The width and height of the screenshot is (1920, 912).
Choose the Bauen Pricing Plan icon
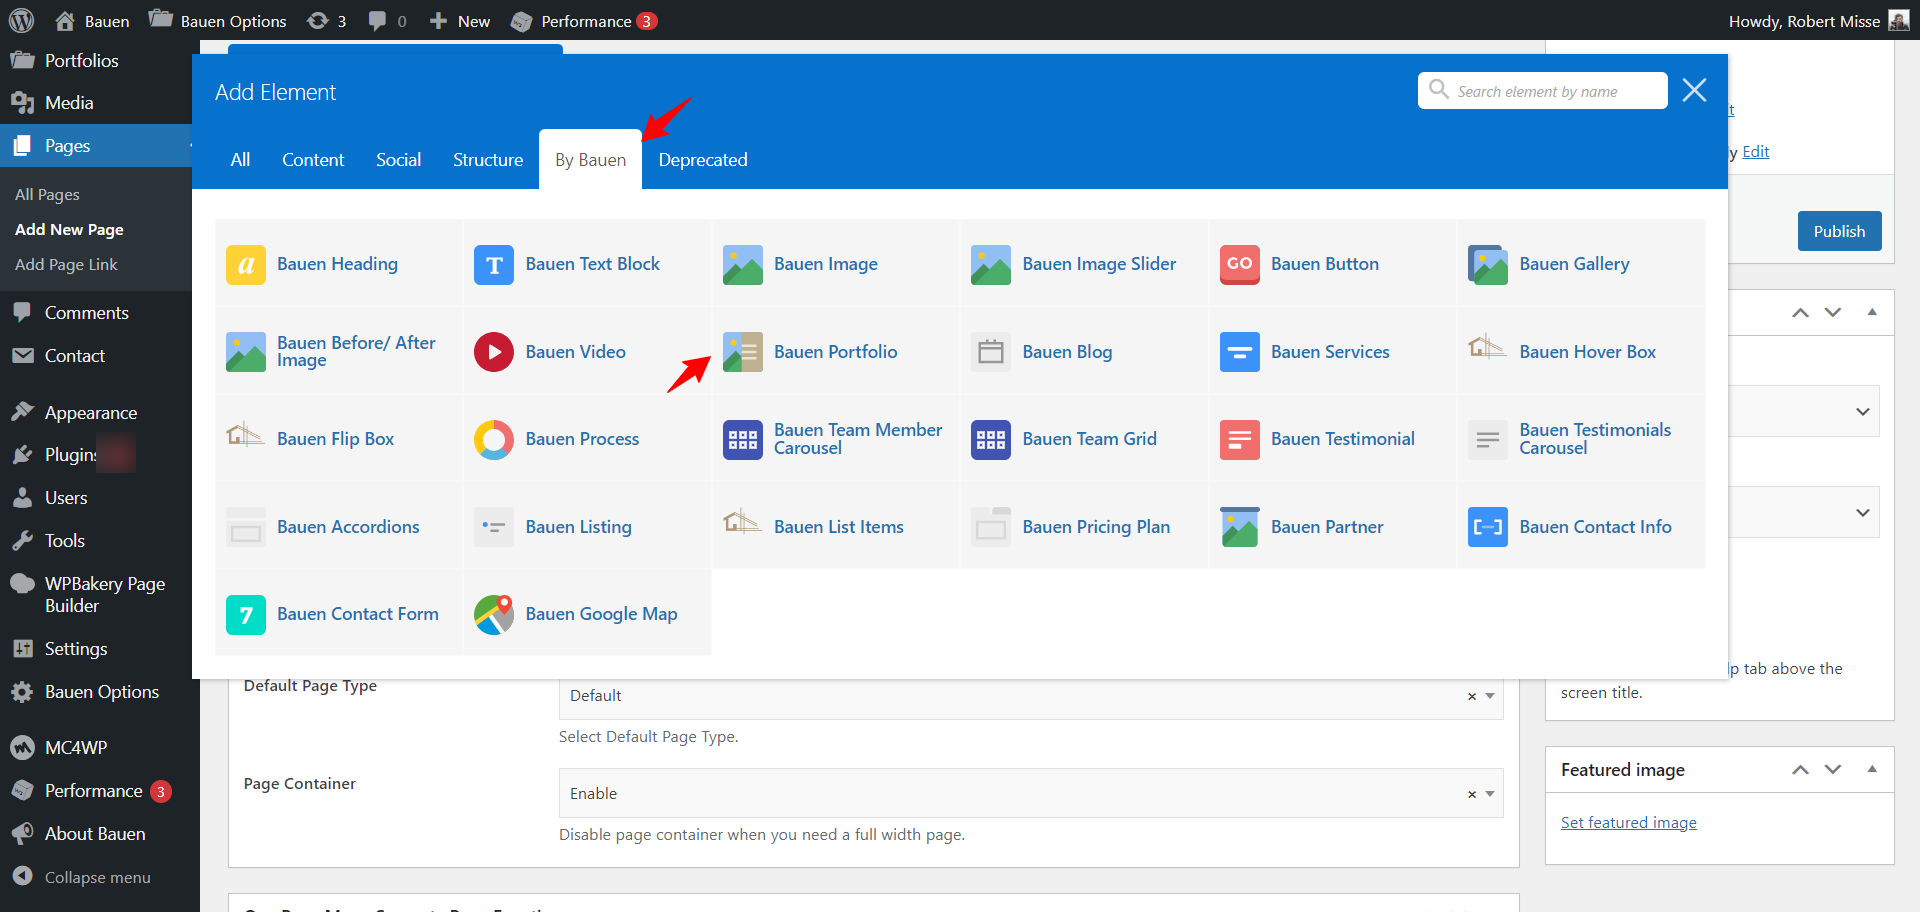click(991, 527)
